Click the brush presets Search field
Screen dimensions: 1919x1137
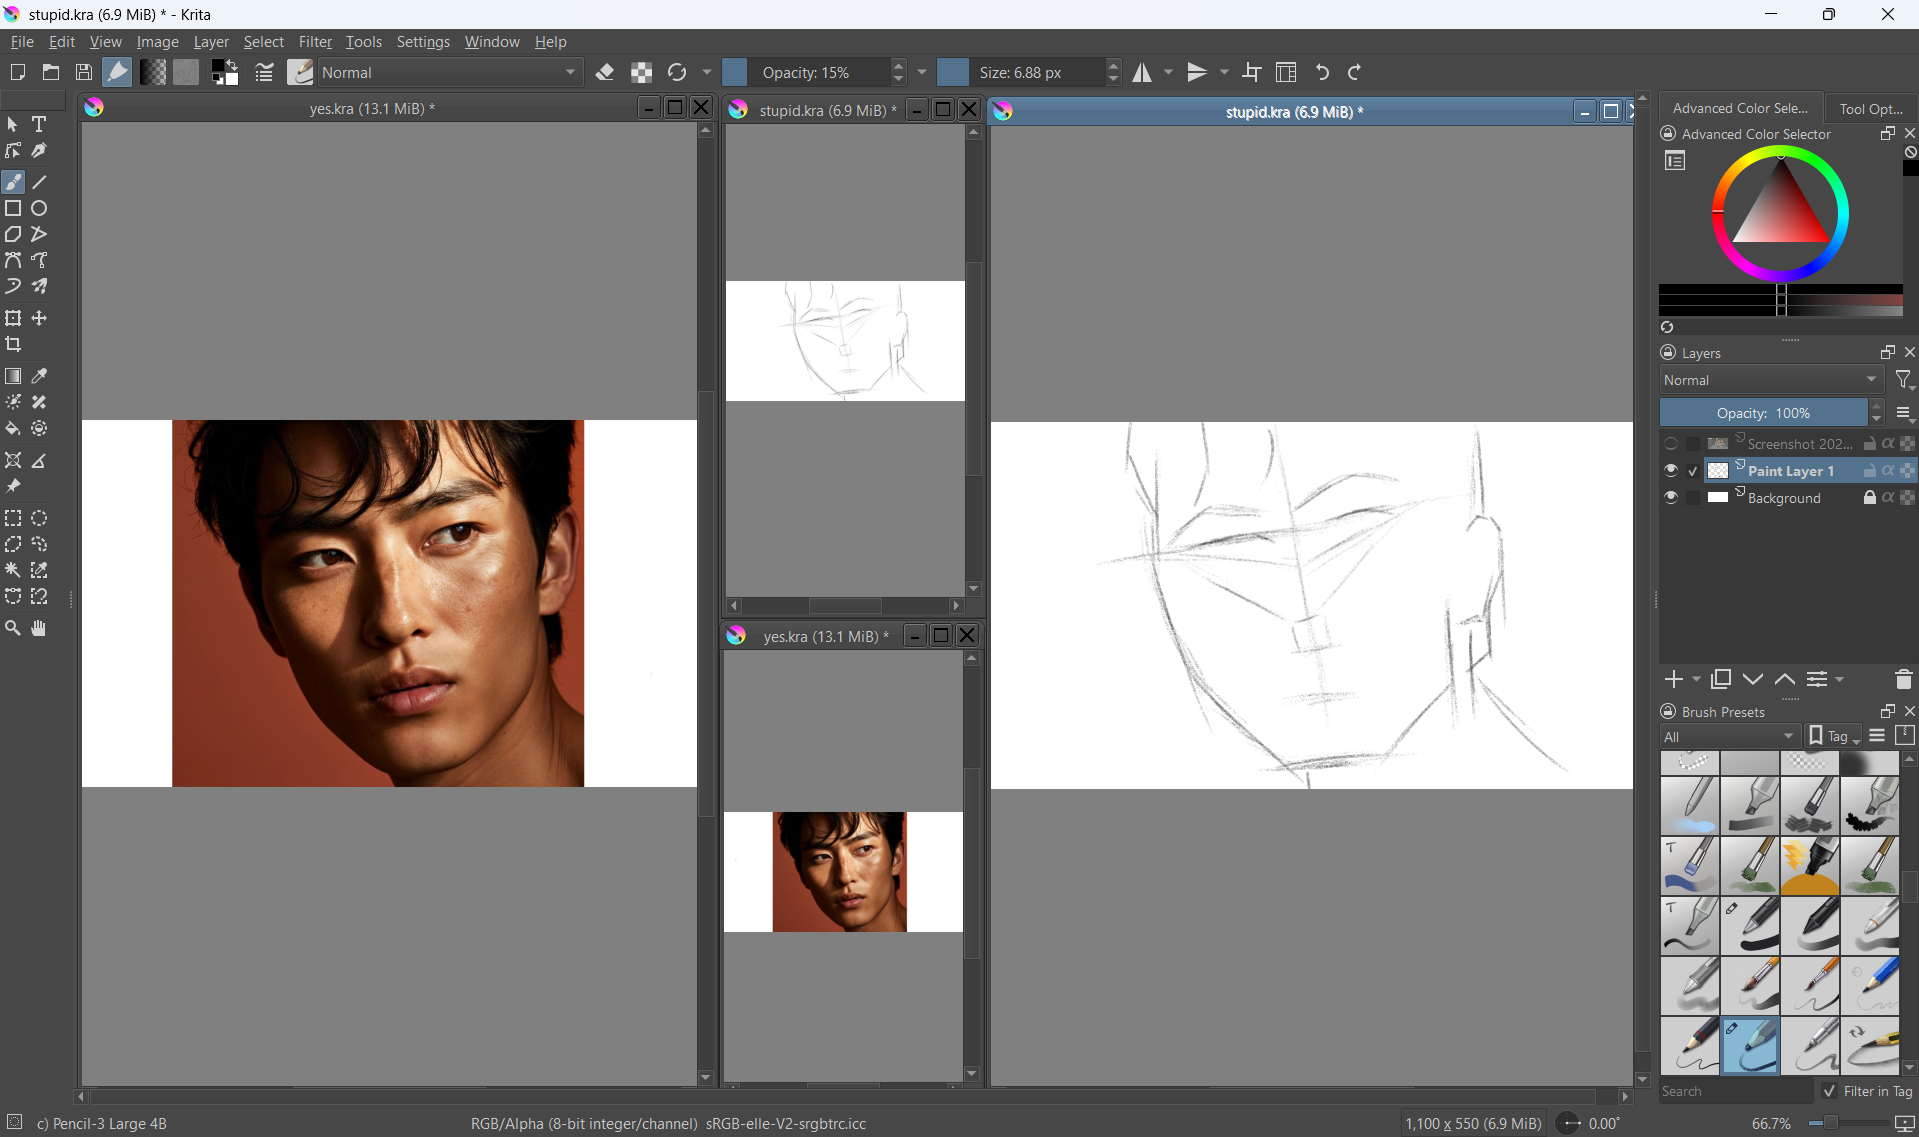(x=1735, y=1091)
